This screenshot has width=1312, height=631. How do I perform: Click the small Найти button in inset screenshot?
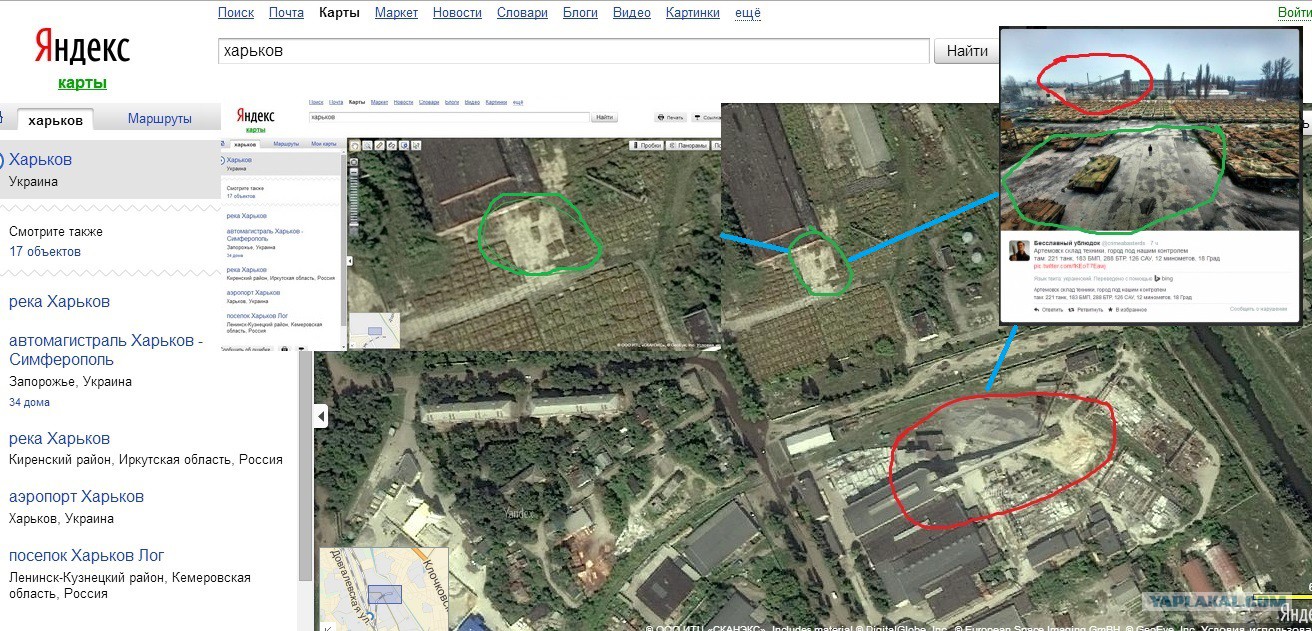pyautogui.click(x=604, y=117)
